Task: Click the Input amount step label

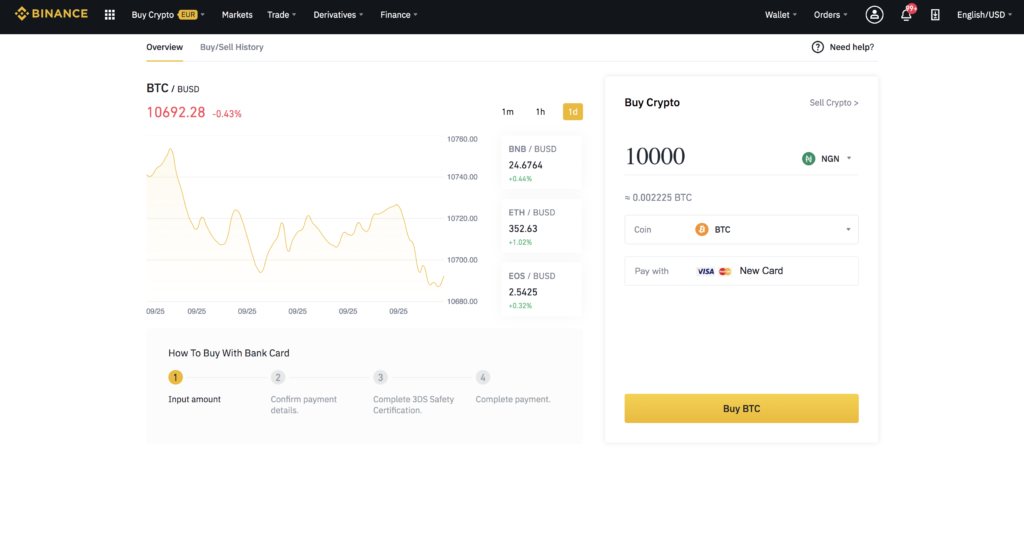Action: (195, 399)
